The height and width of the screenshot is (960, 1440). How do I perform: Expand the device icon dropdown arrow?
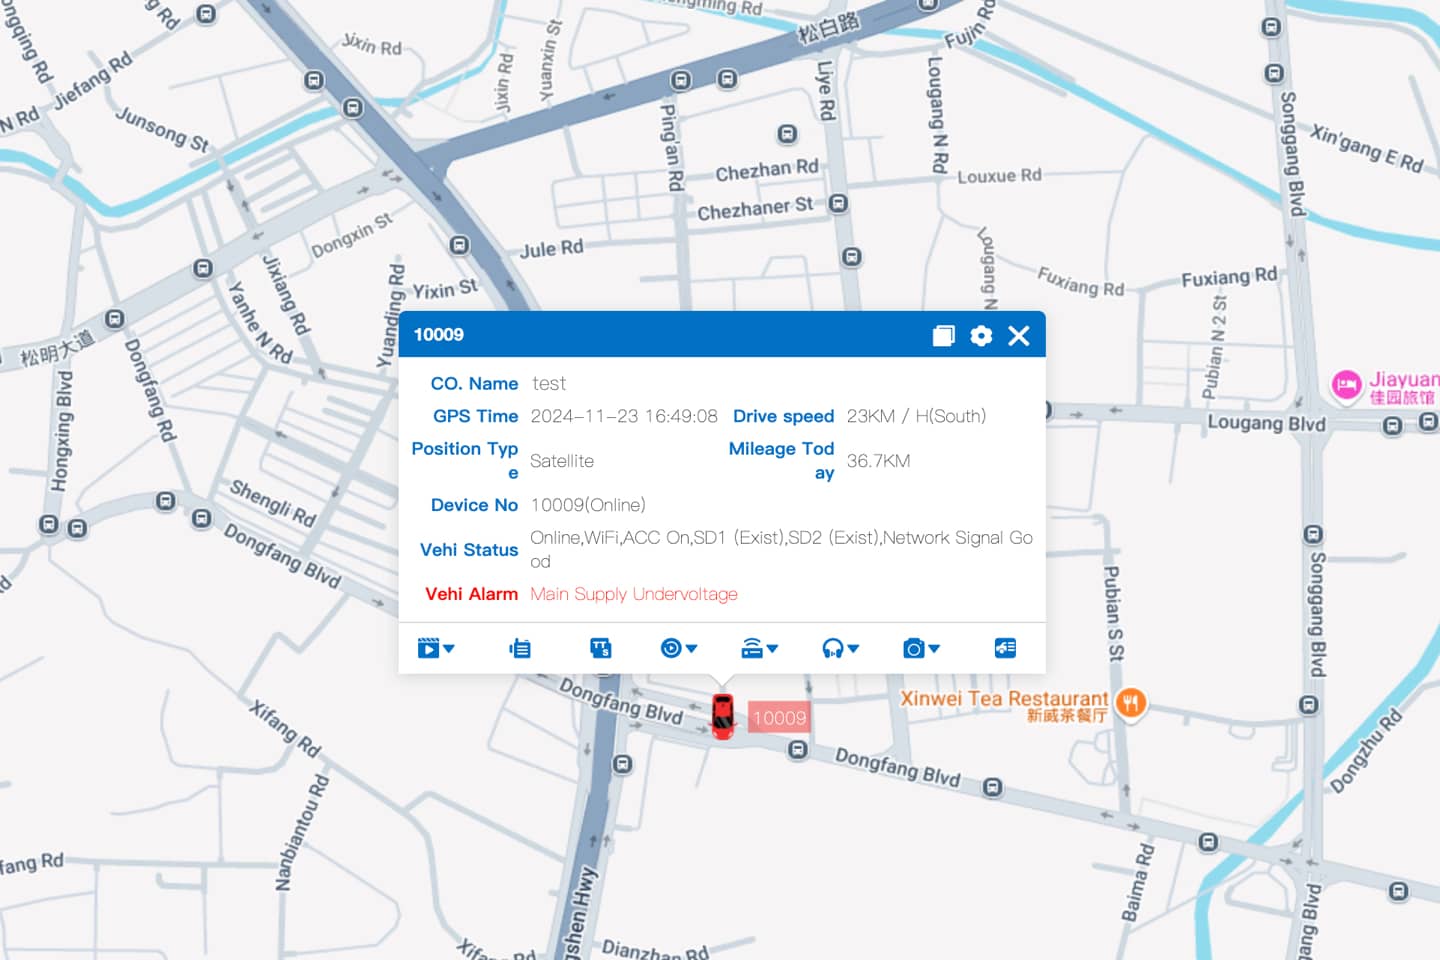(x=772, y=650)
